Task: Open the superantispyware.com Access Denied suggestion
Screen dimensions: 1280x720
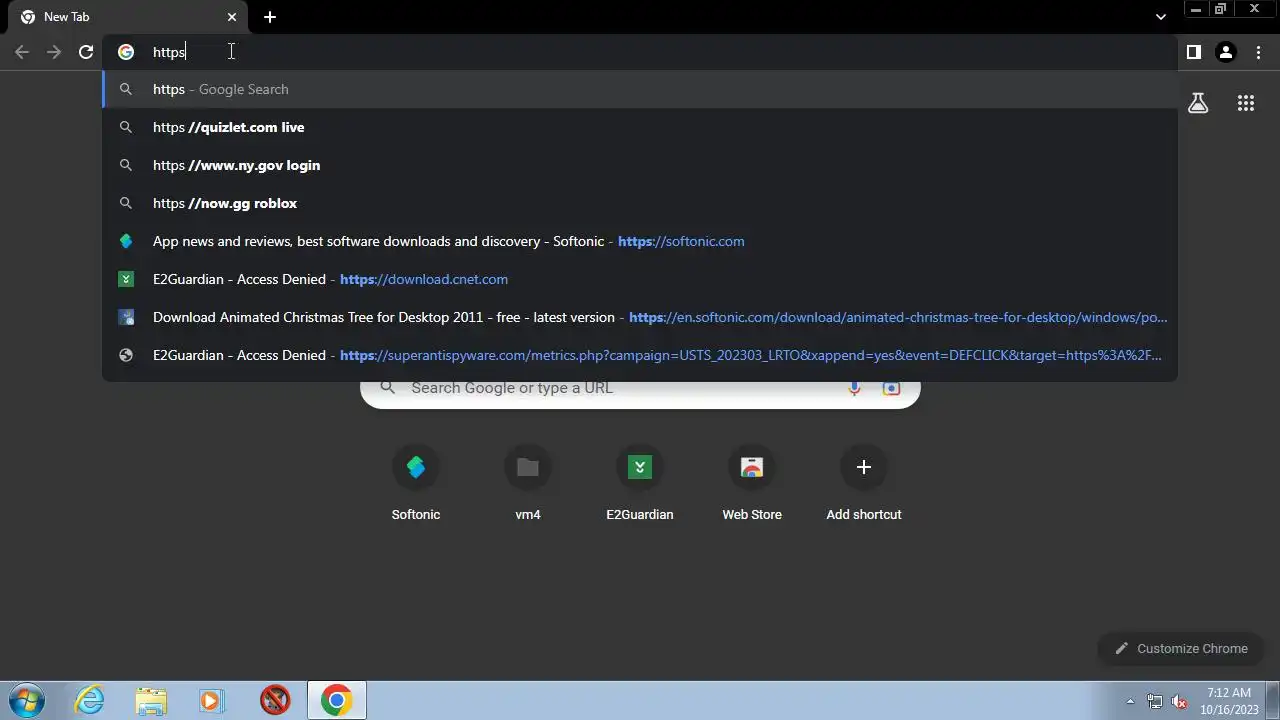Action: pyautogui.click(x=640, y=355)
